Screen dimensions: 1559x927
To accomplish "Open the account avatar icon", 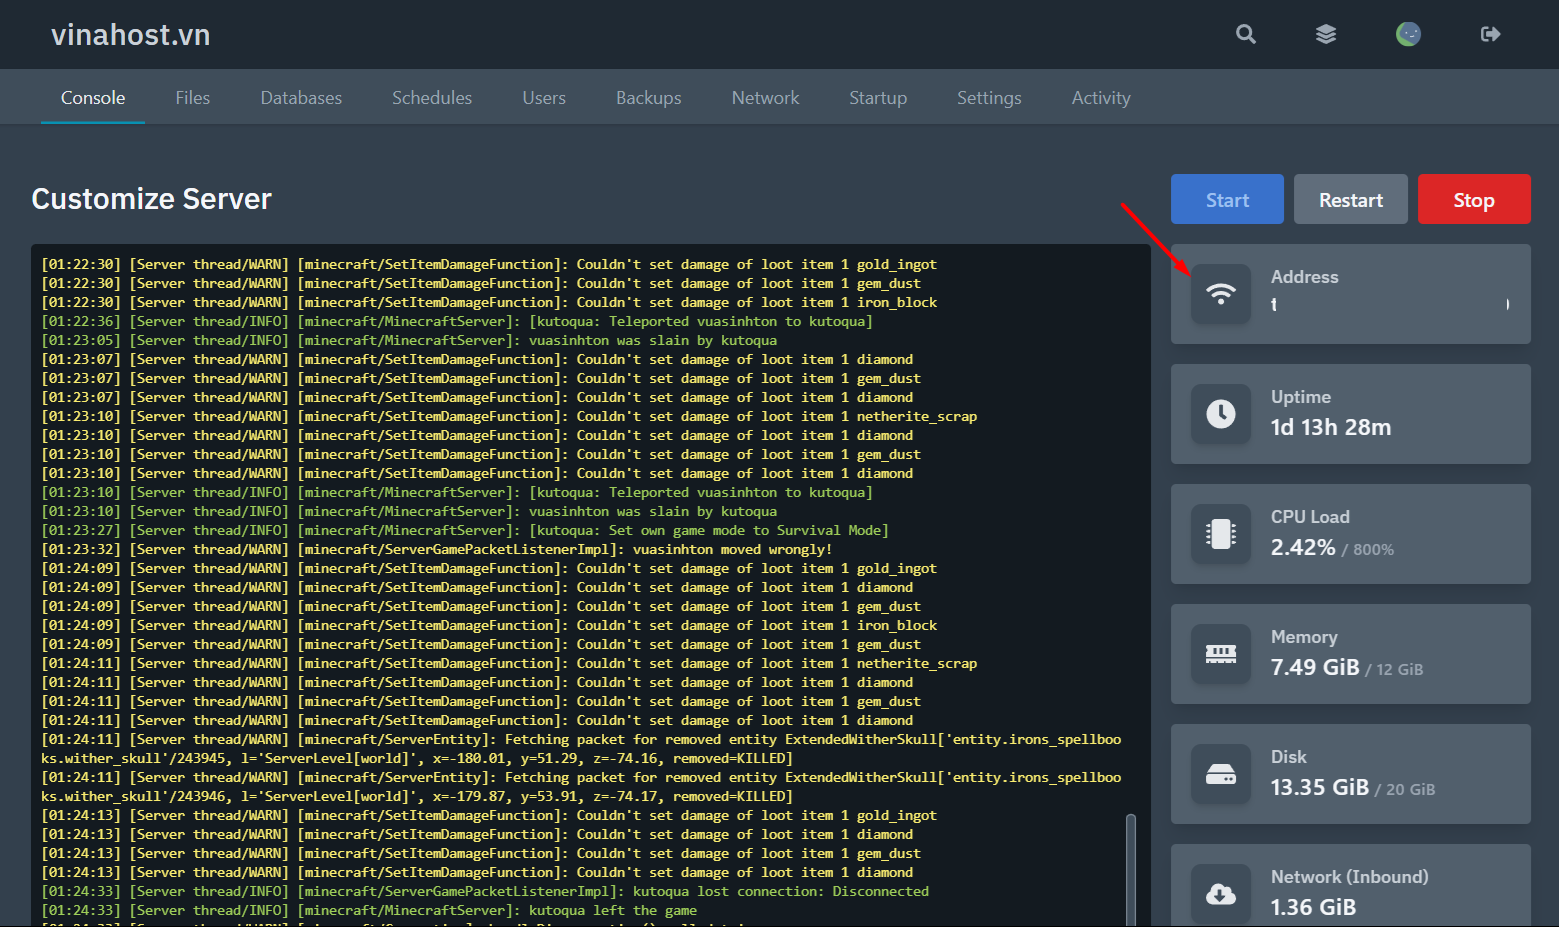I will (x=1408, y=34).
